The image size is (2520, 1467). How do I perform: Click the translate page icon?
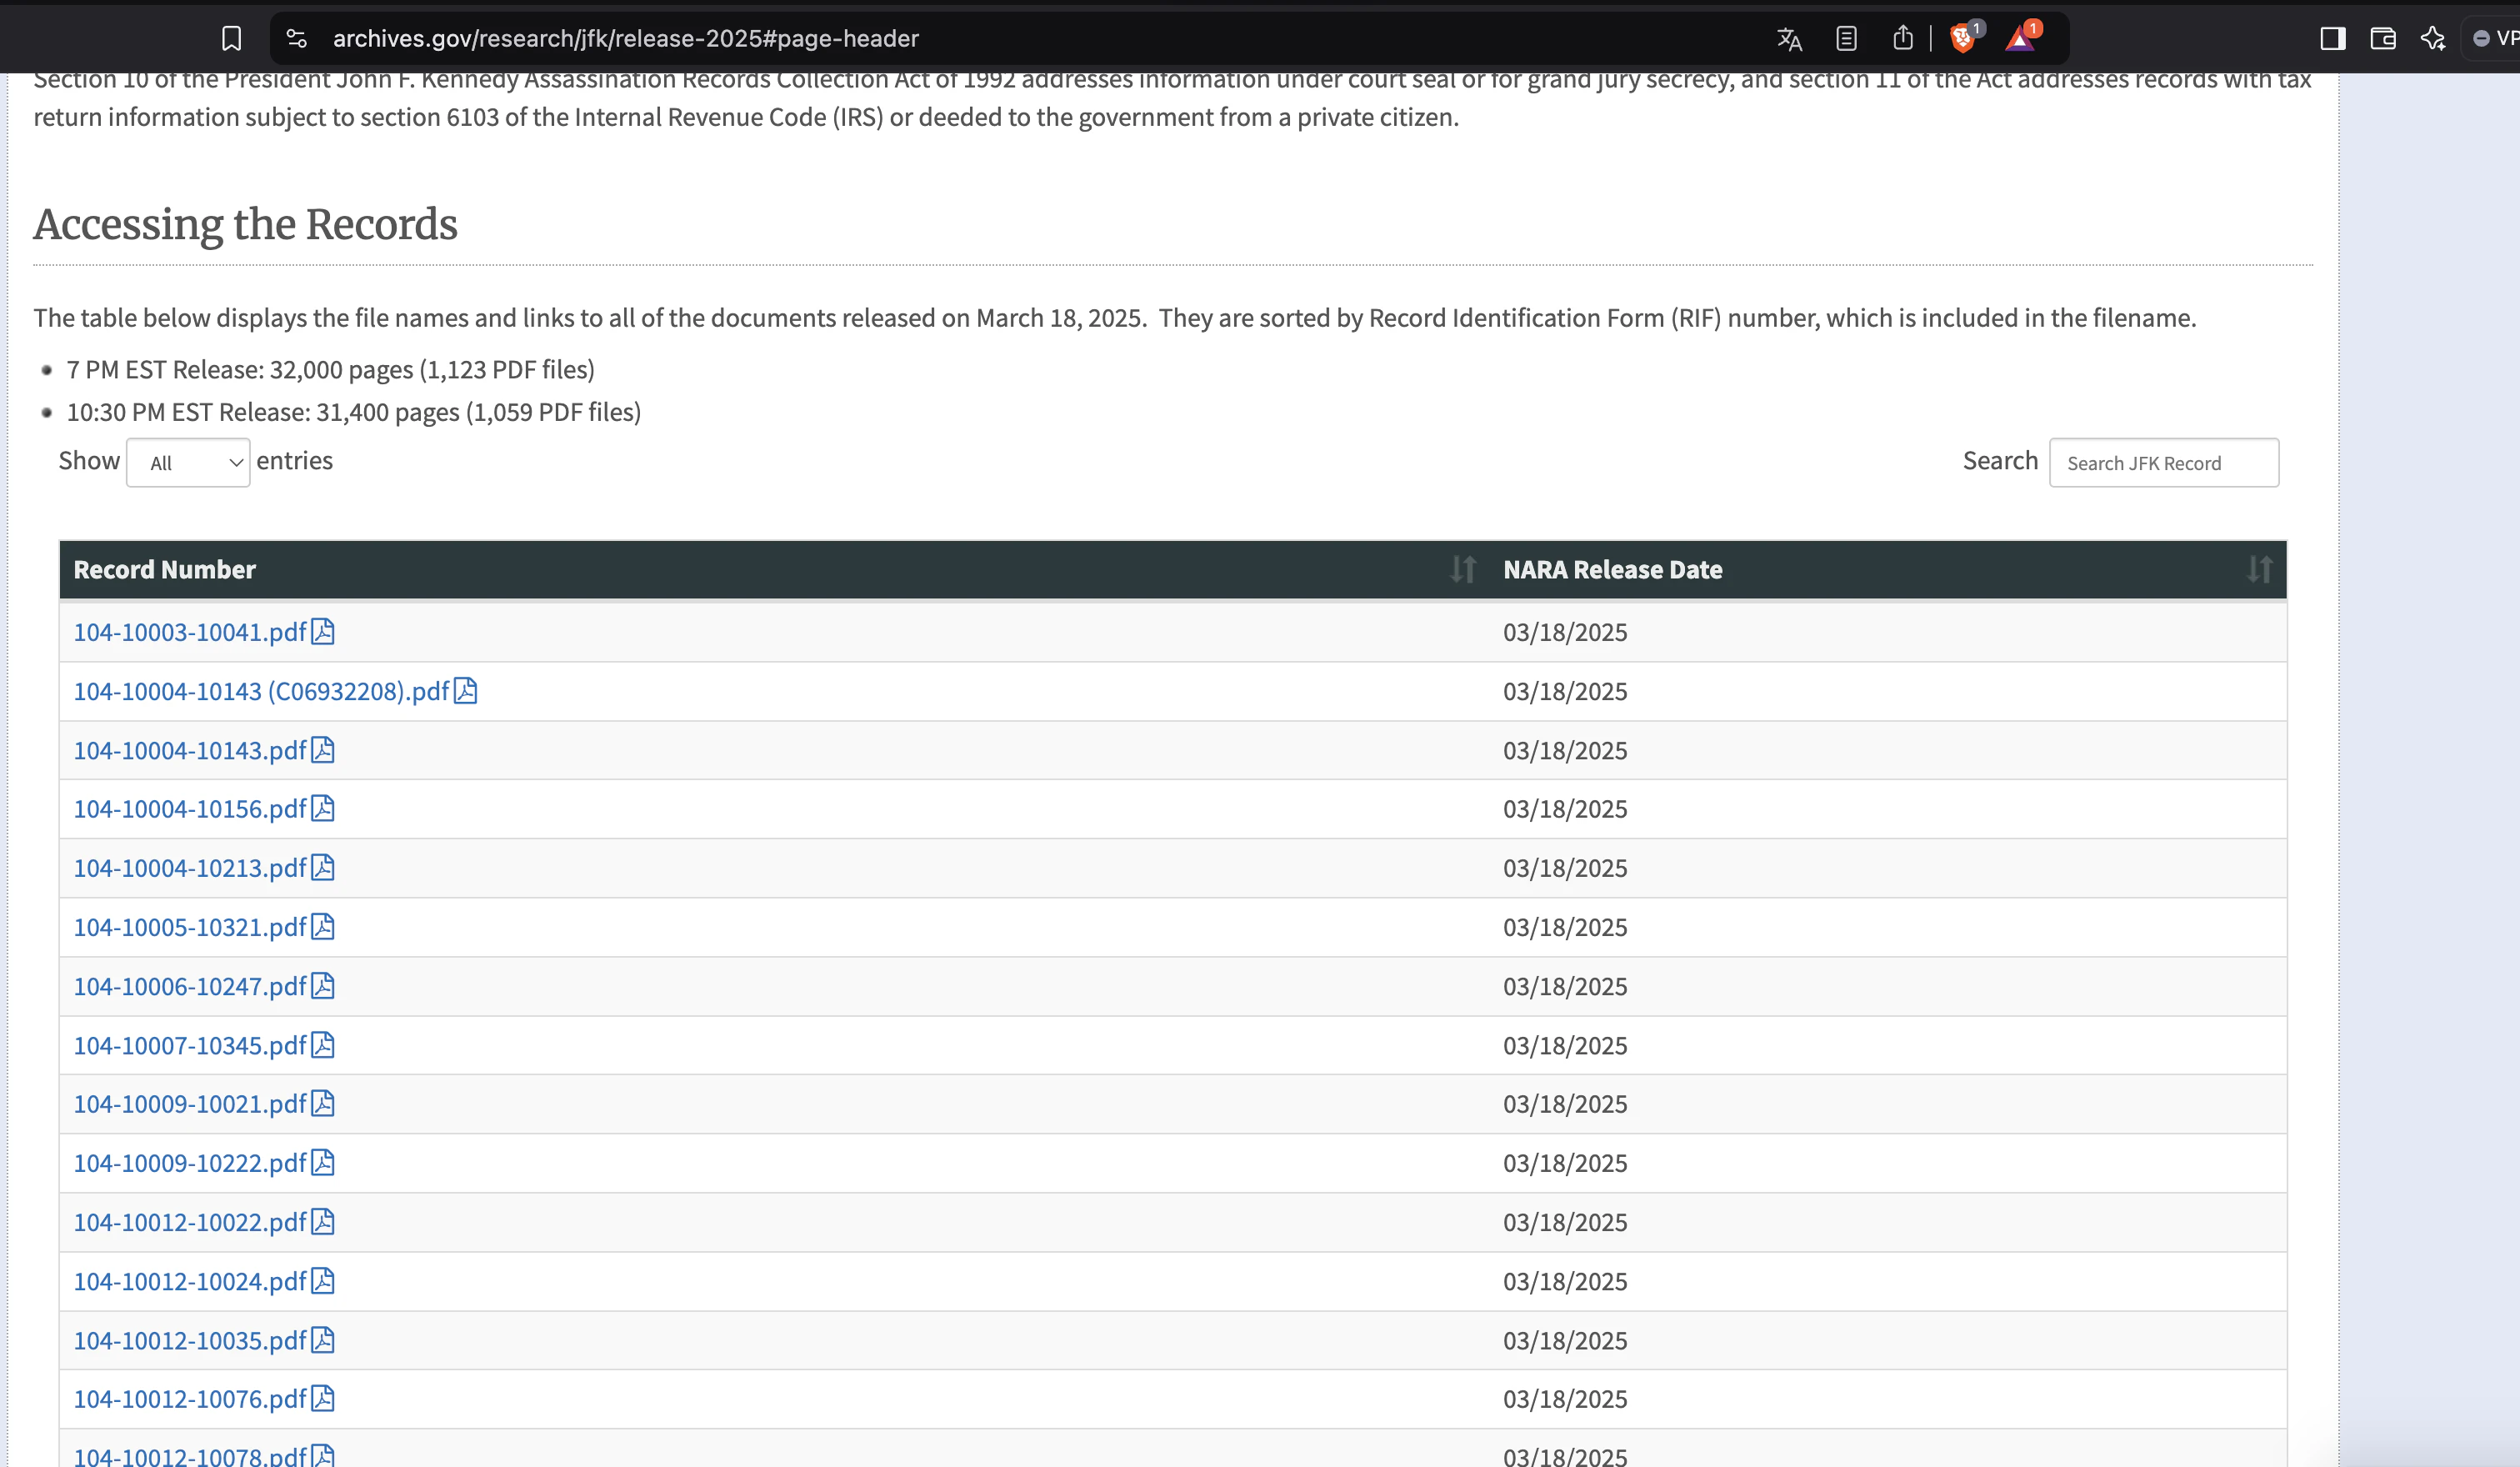coord(1789,39)
